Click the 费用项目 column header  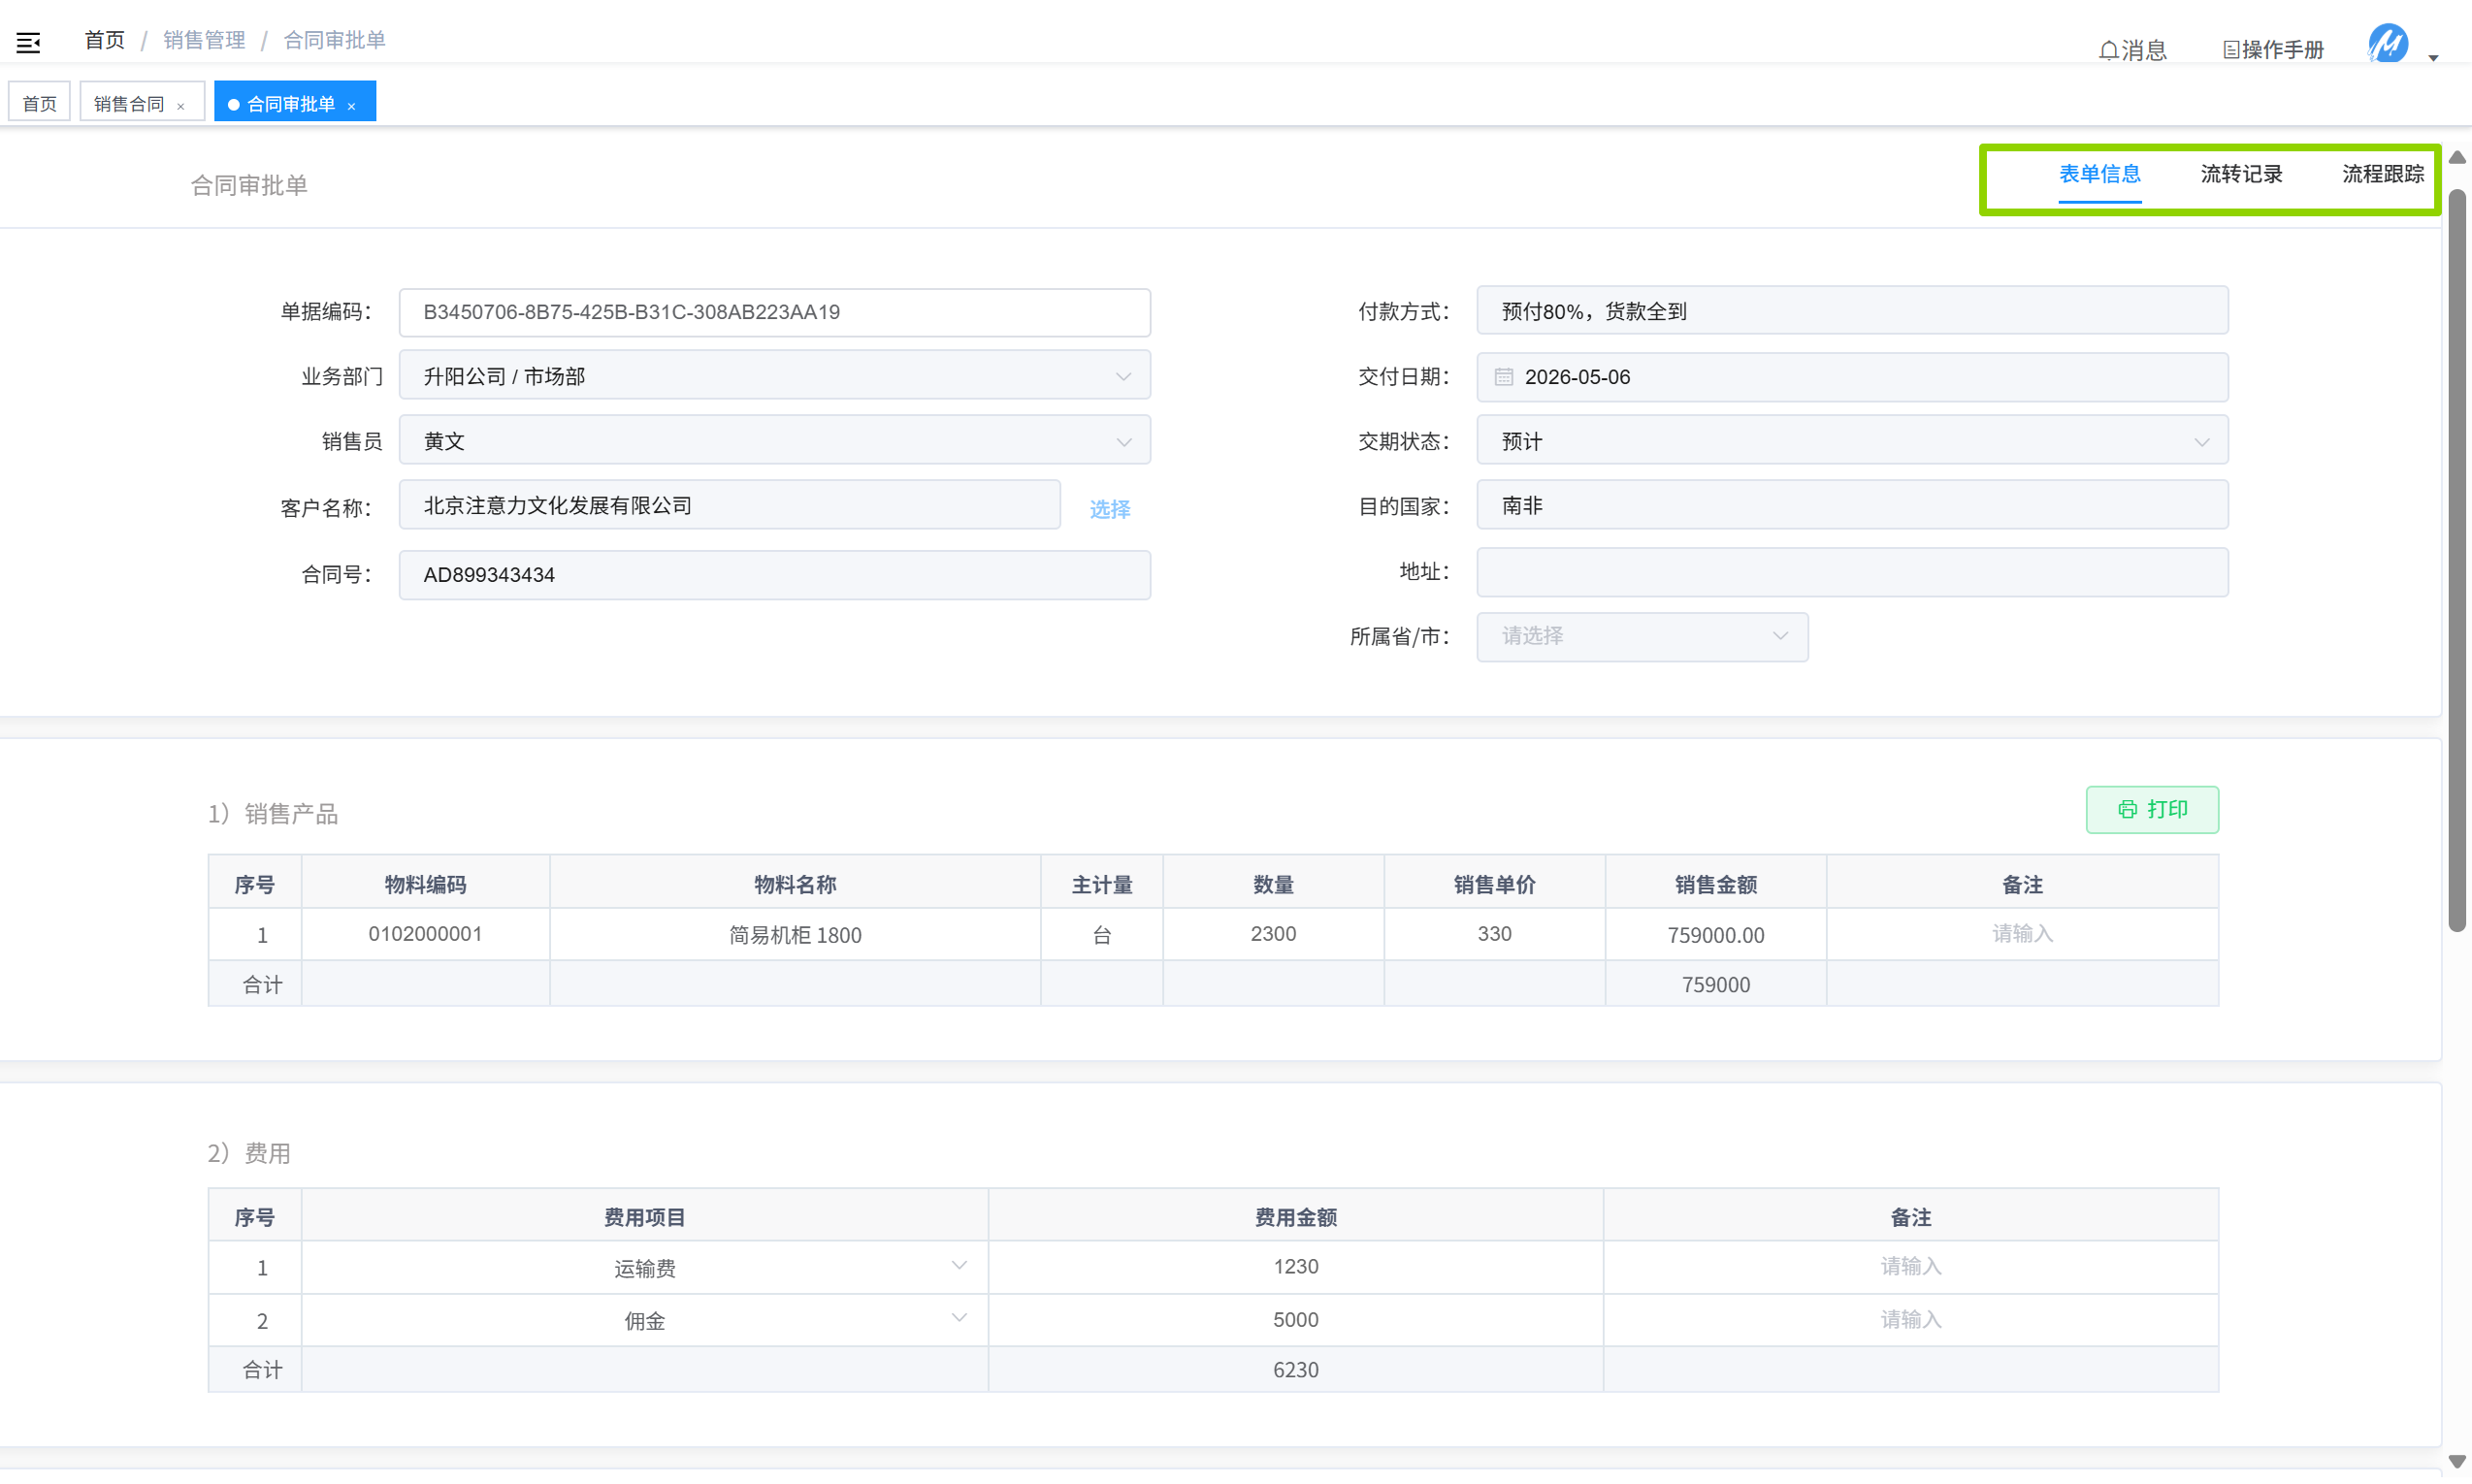click(645, 1217)
